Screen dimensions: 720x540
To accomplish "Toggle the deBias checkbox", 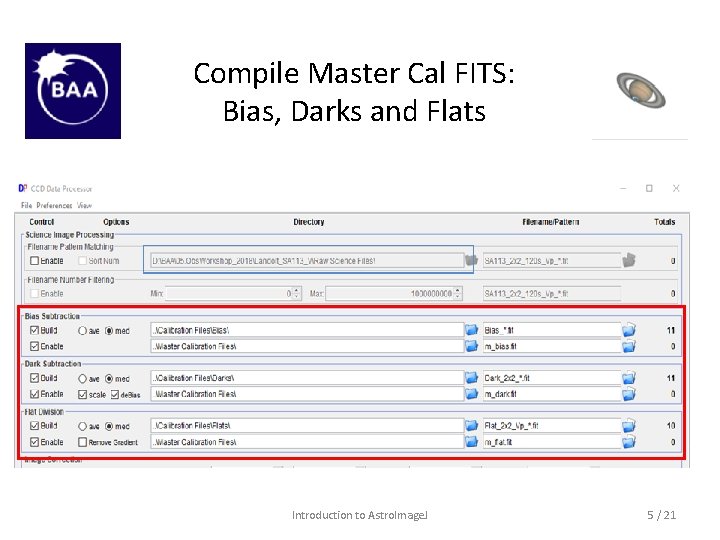I will click(115, 394).
